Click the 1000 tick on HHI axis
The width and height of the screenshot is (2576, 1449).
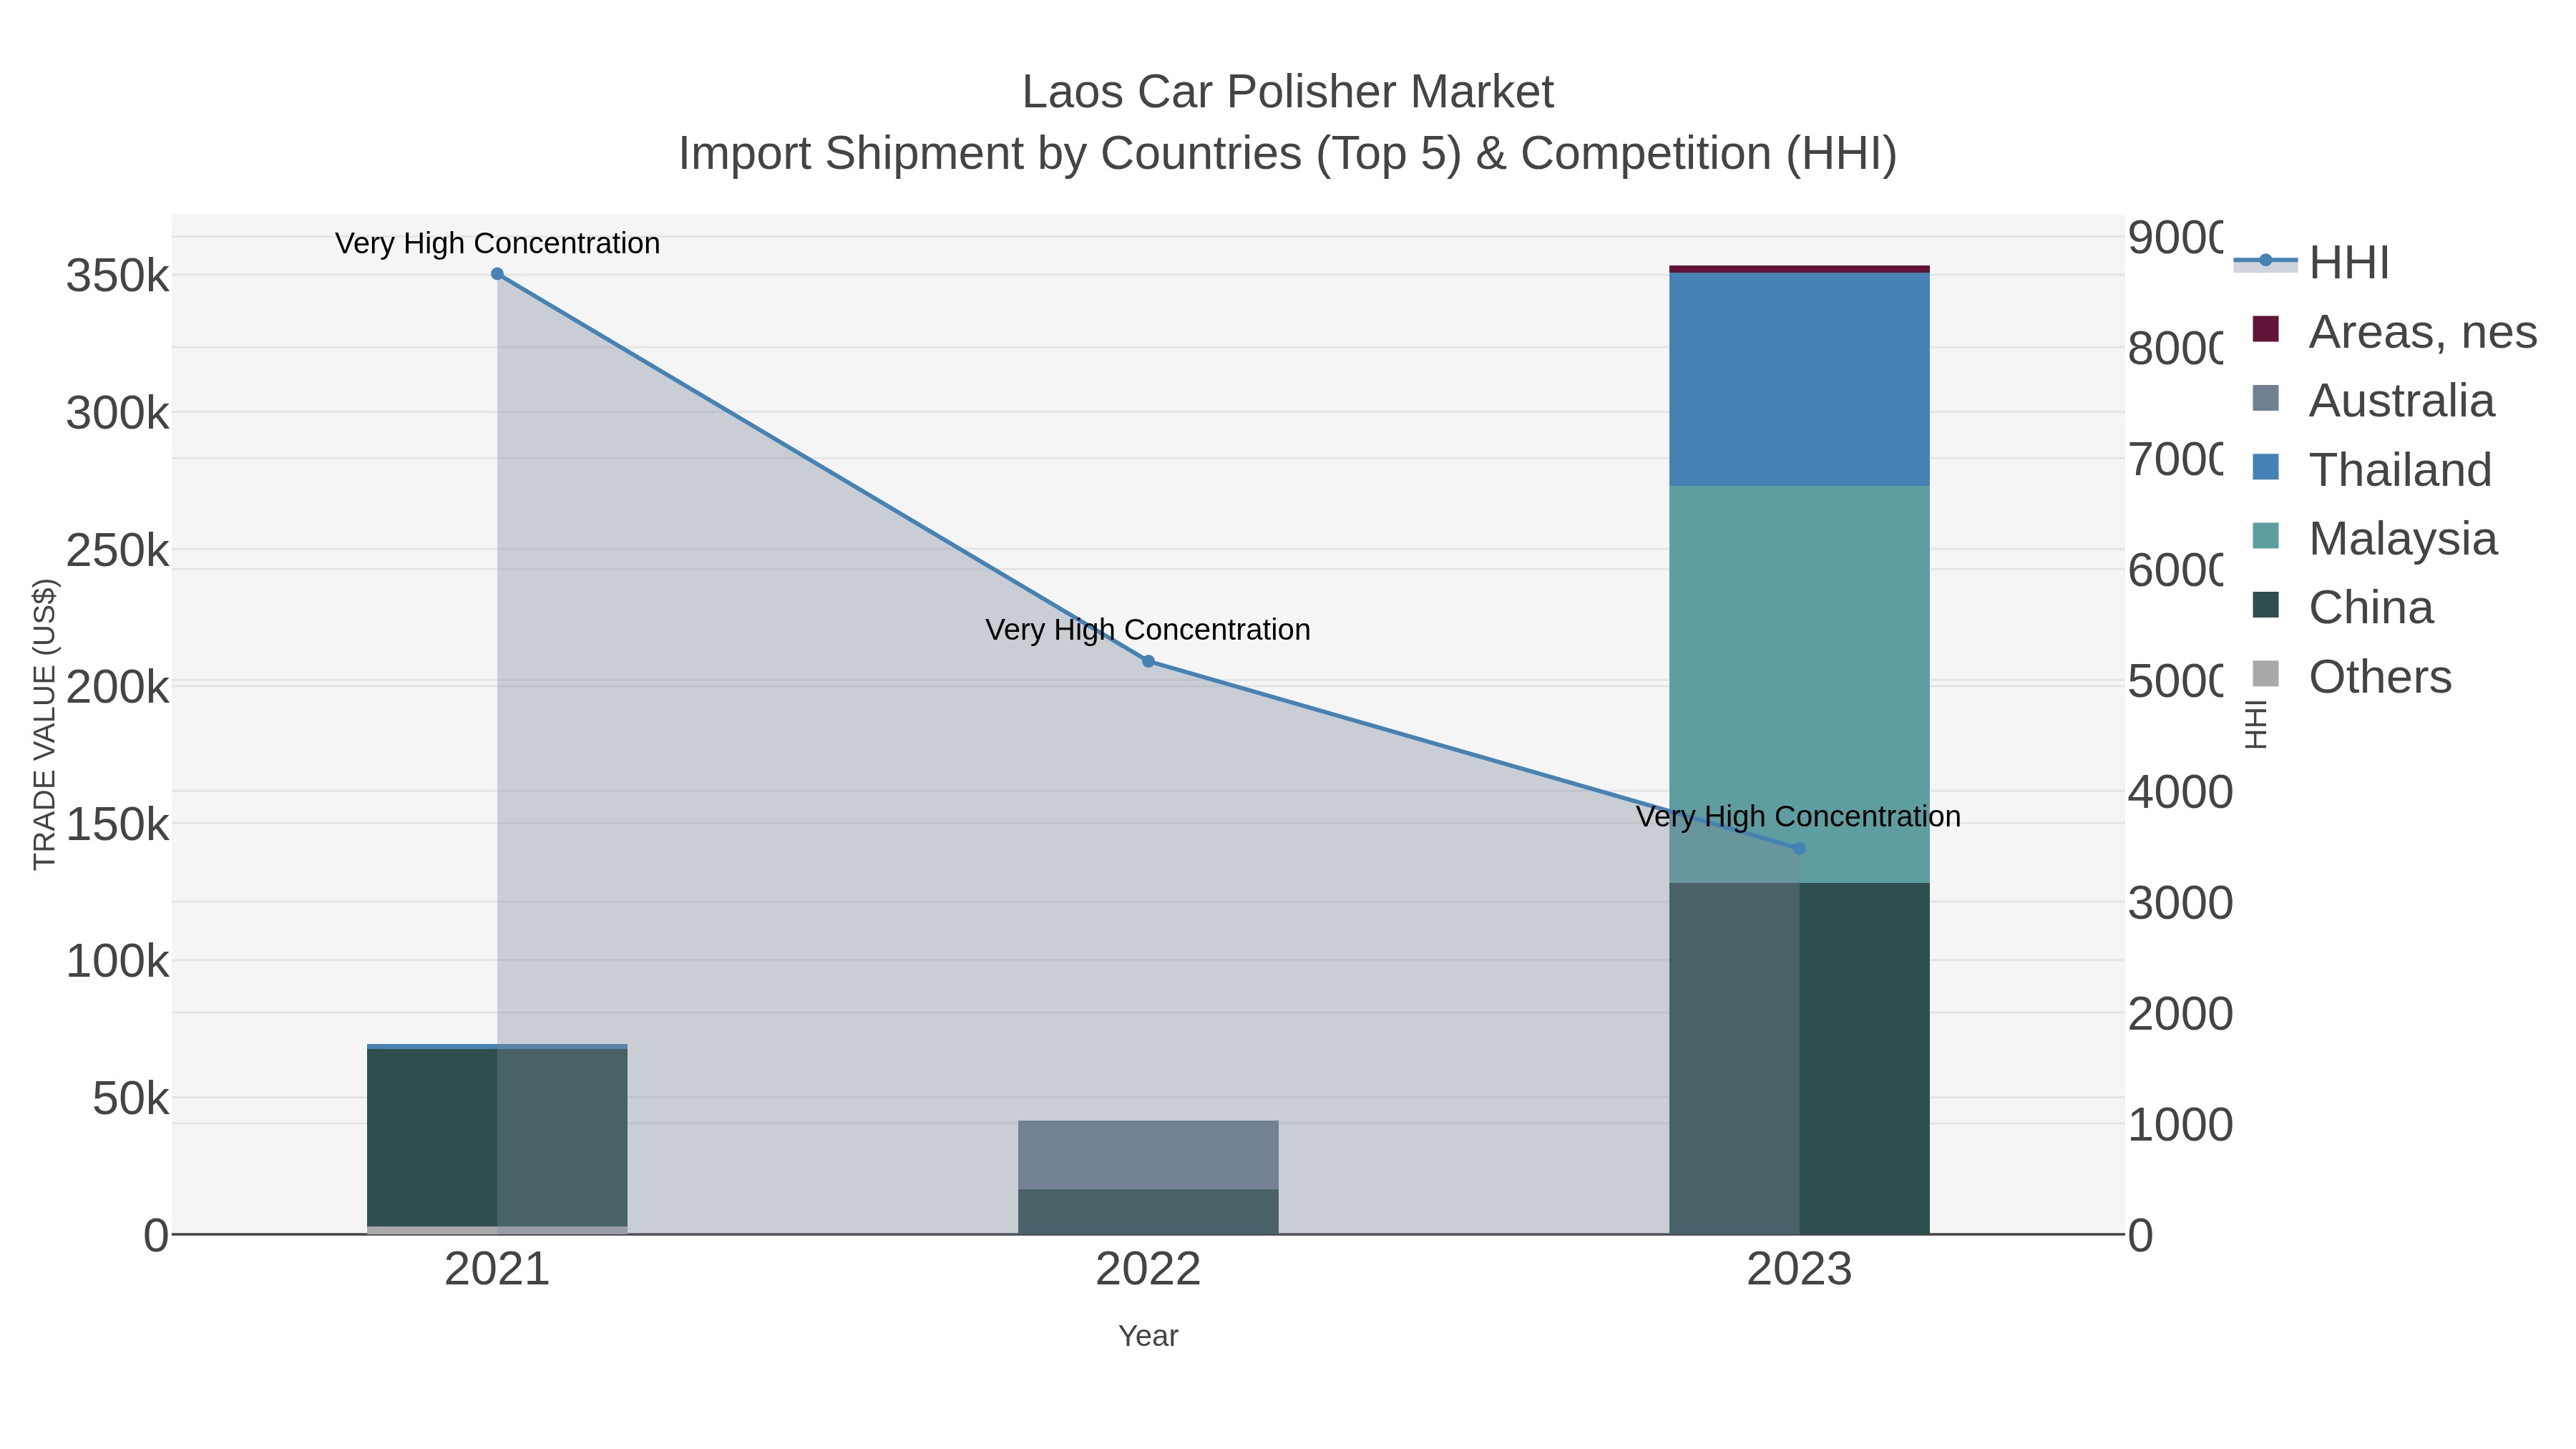[2180, 1125]
